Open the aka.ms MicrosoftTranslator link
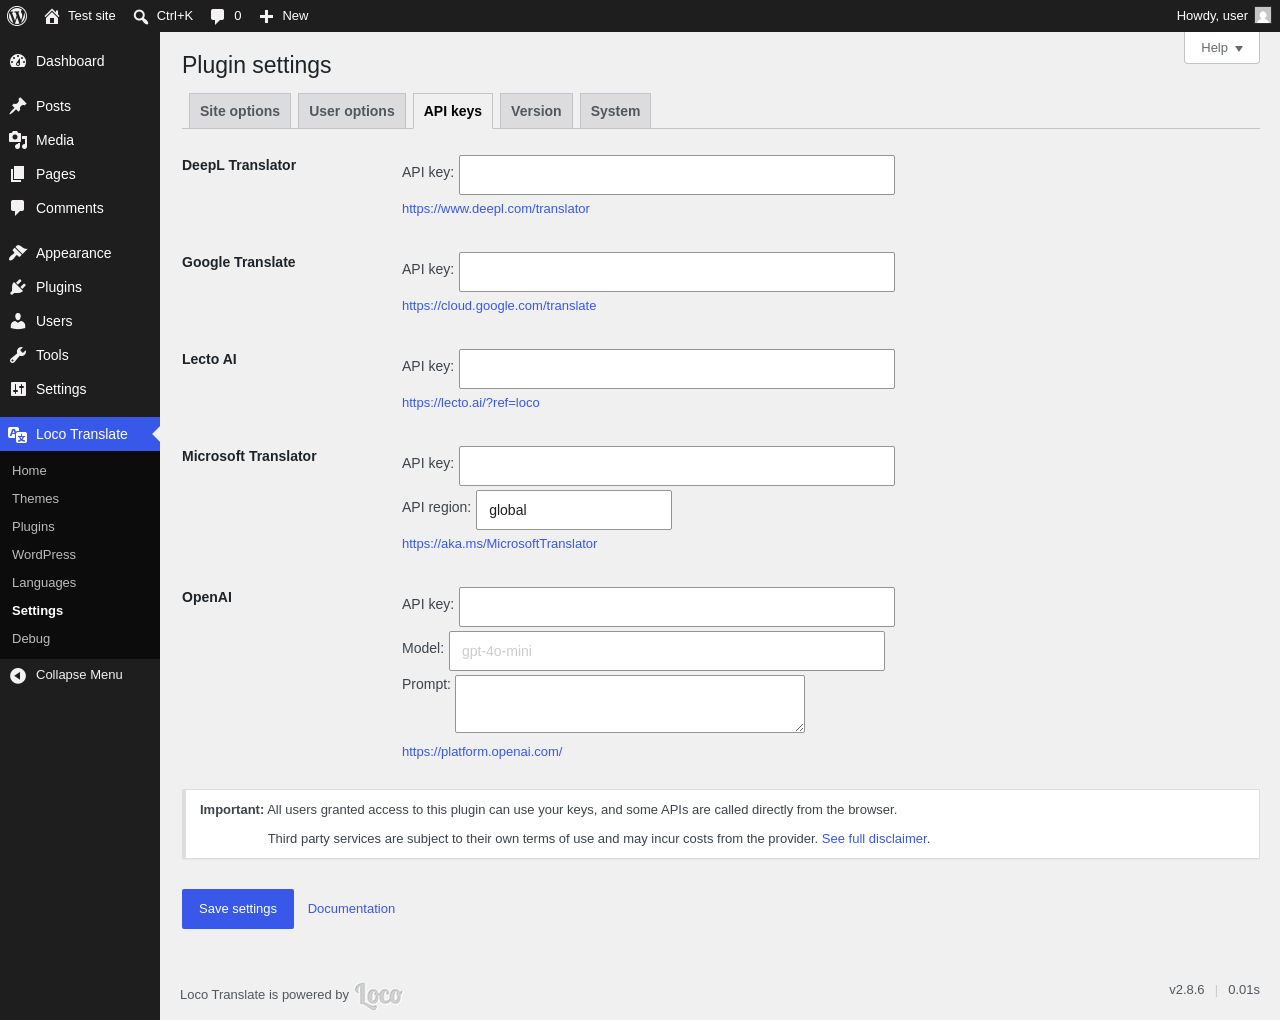The height and width of the screenshot is (1020, 1280). [499, 544]
